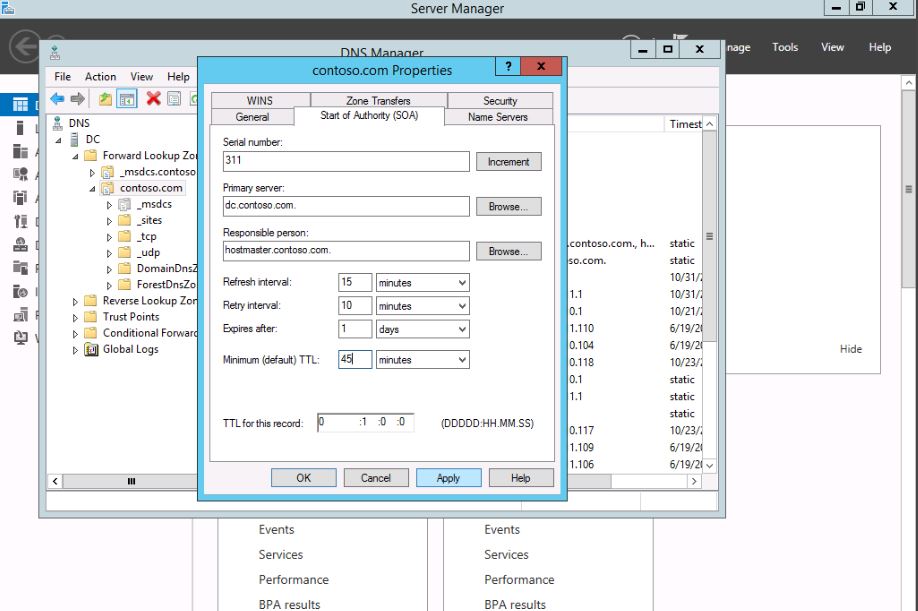The image size is (918, 611).
Task: Click the Global Logs icon
Action: point(91,349)
